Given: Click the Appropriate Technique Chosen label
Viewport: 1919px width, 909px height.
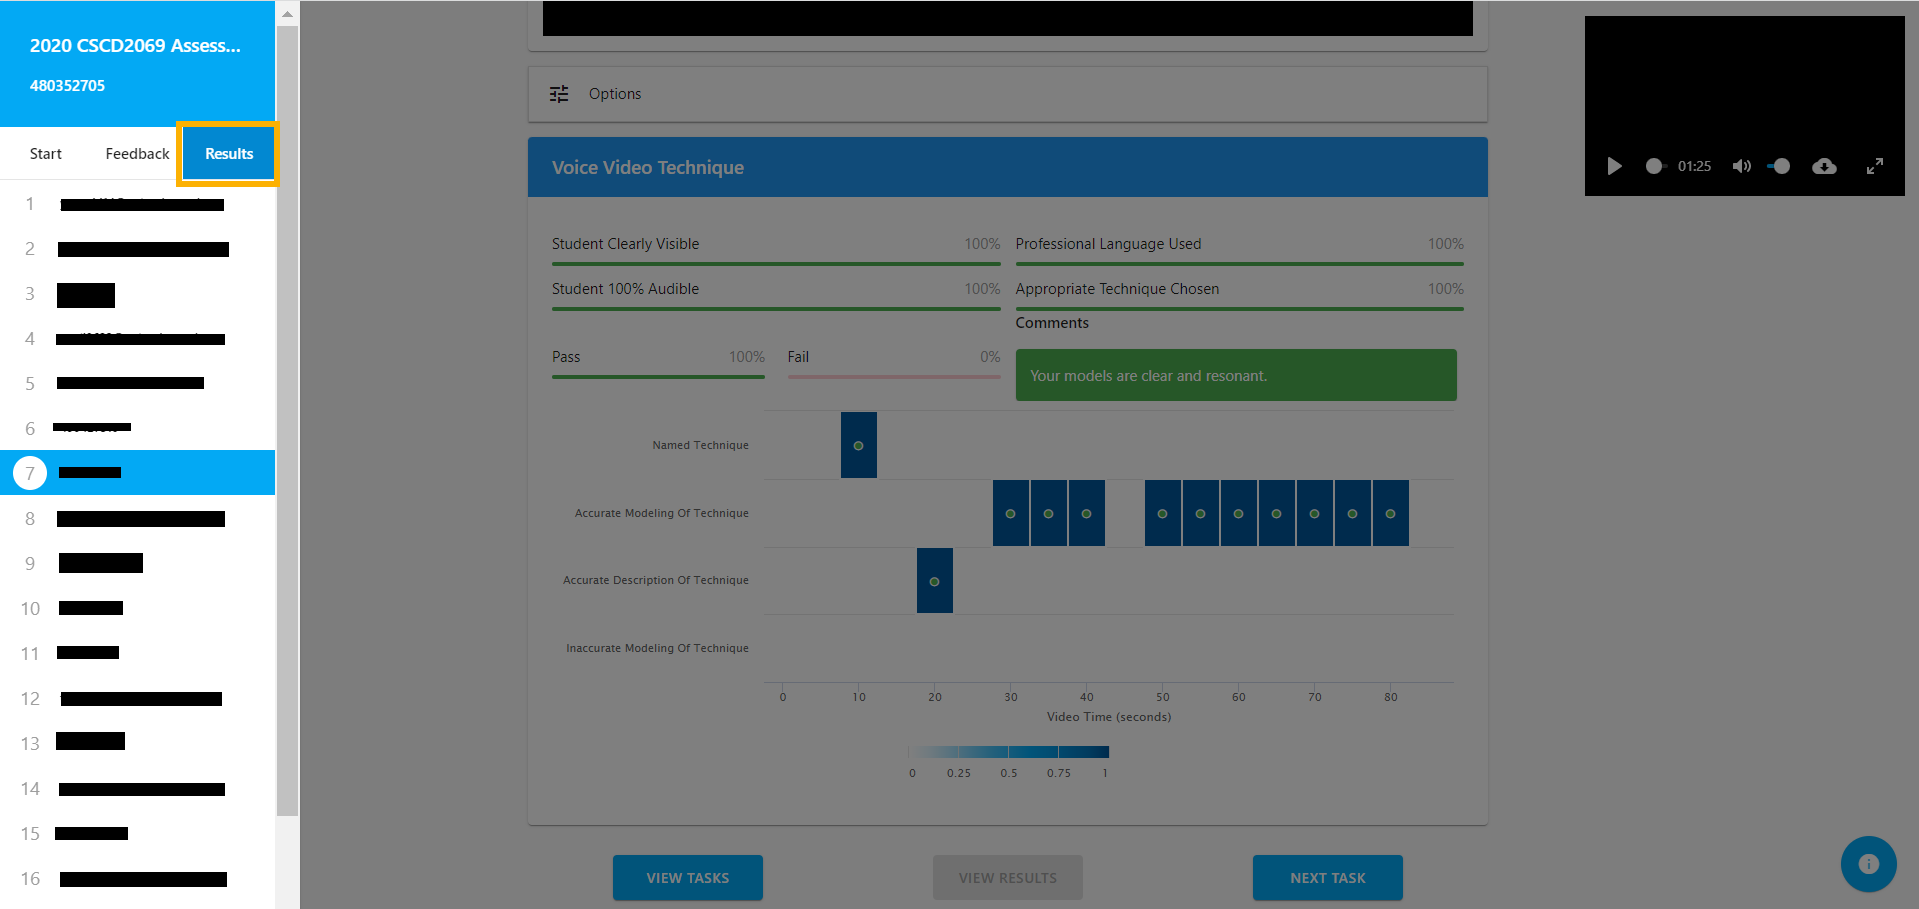Looking at the screenshot, I should [1117, 289].
